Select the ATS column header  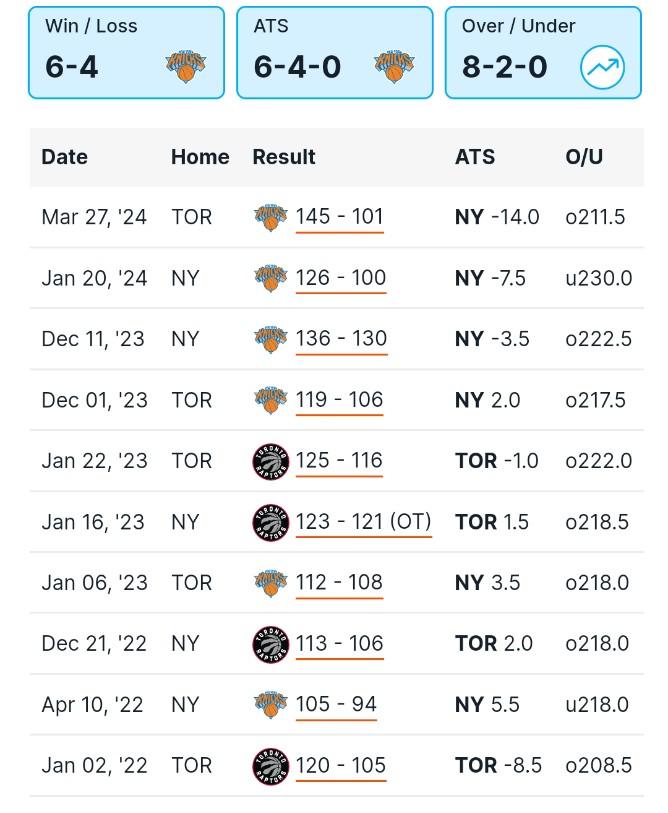475,157
